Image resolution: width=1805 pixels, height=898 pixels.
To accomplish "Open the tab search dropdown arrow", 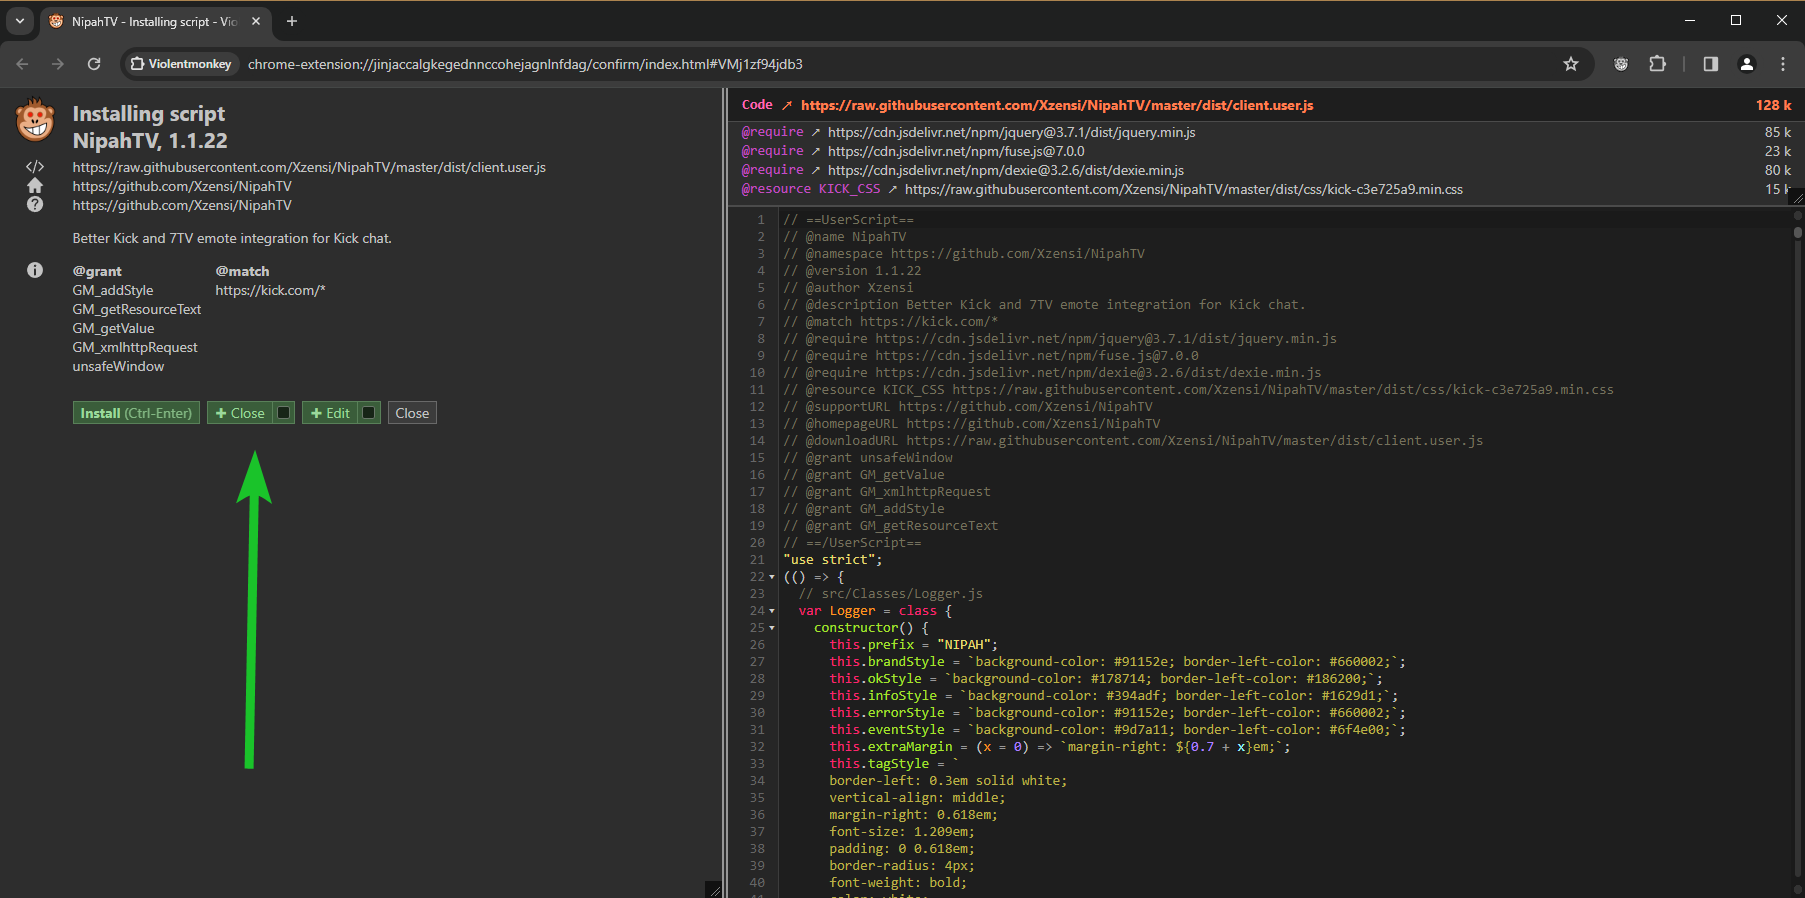I will coord(19,21).
